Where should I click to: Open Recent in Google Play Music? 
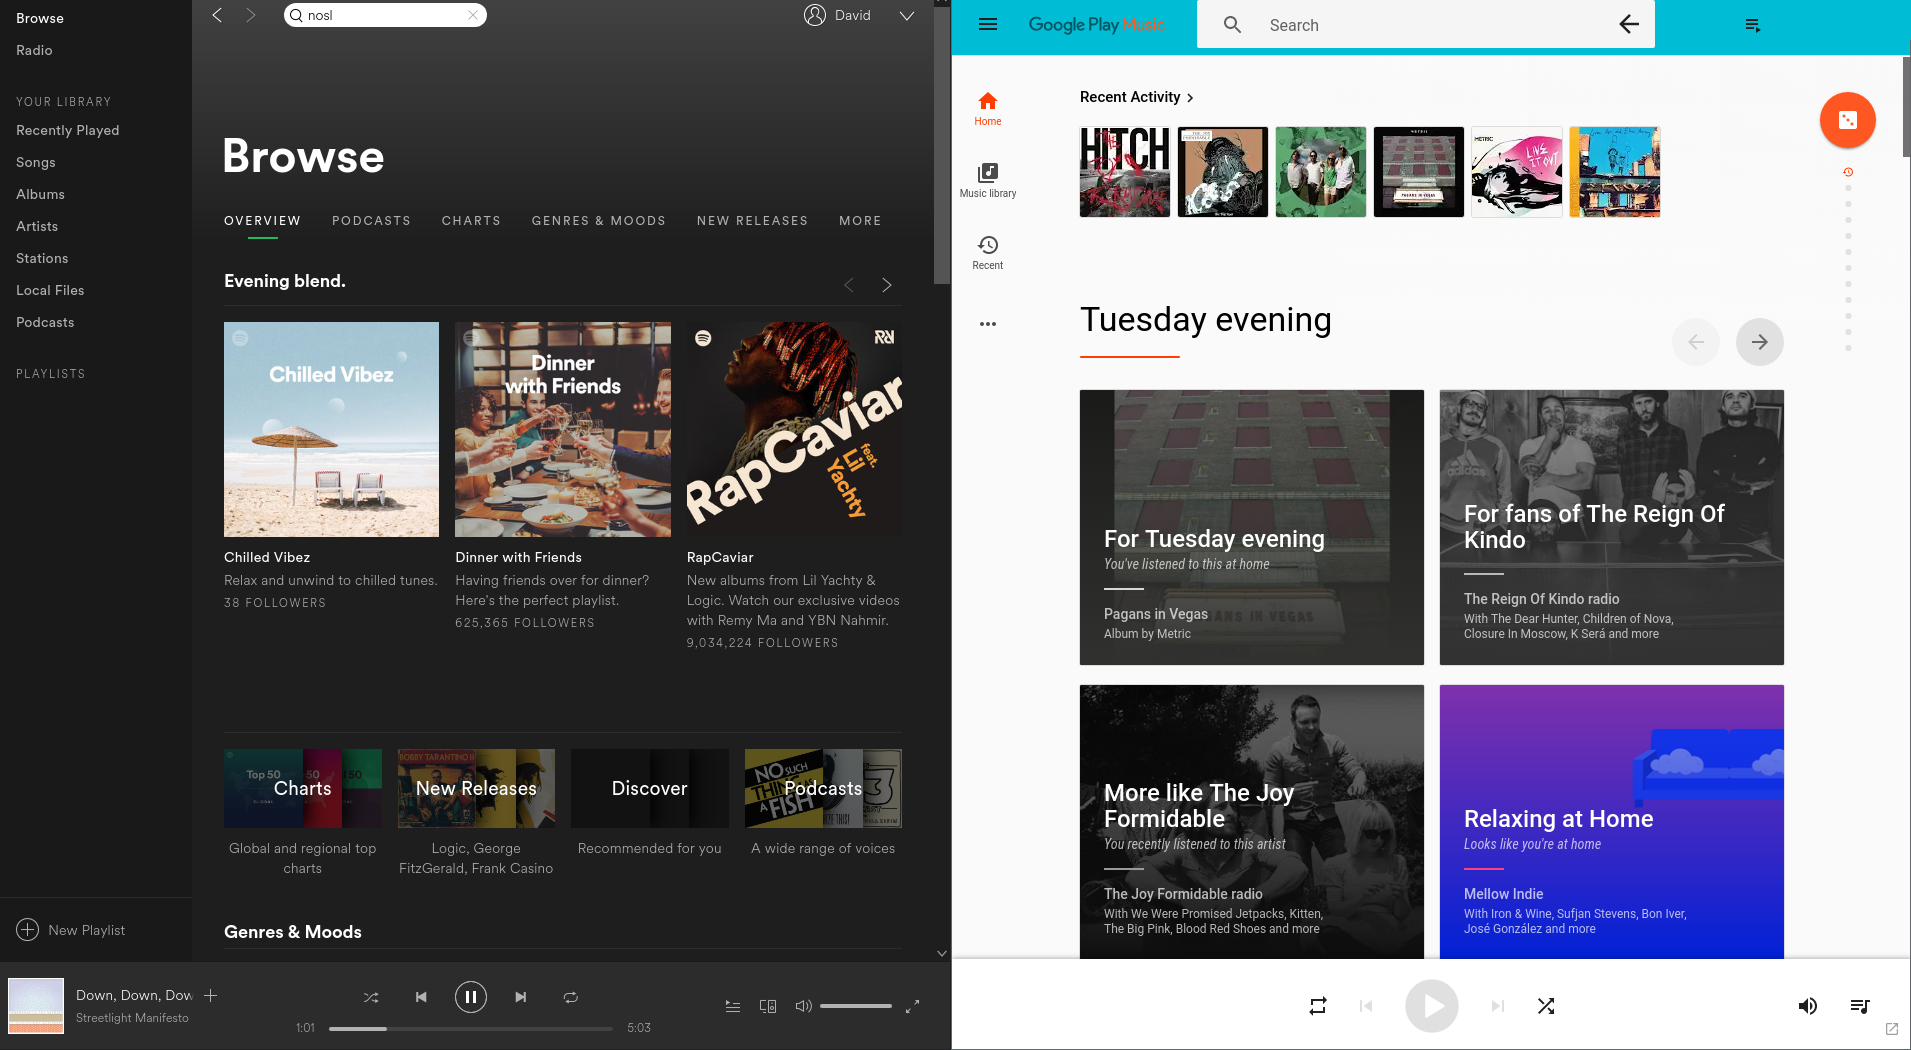click(988, 253)
